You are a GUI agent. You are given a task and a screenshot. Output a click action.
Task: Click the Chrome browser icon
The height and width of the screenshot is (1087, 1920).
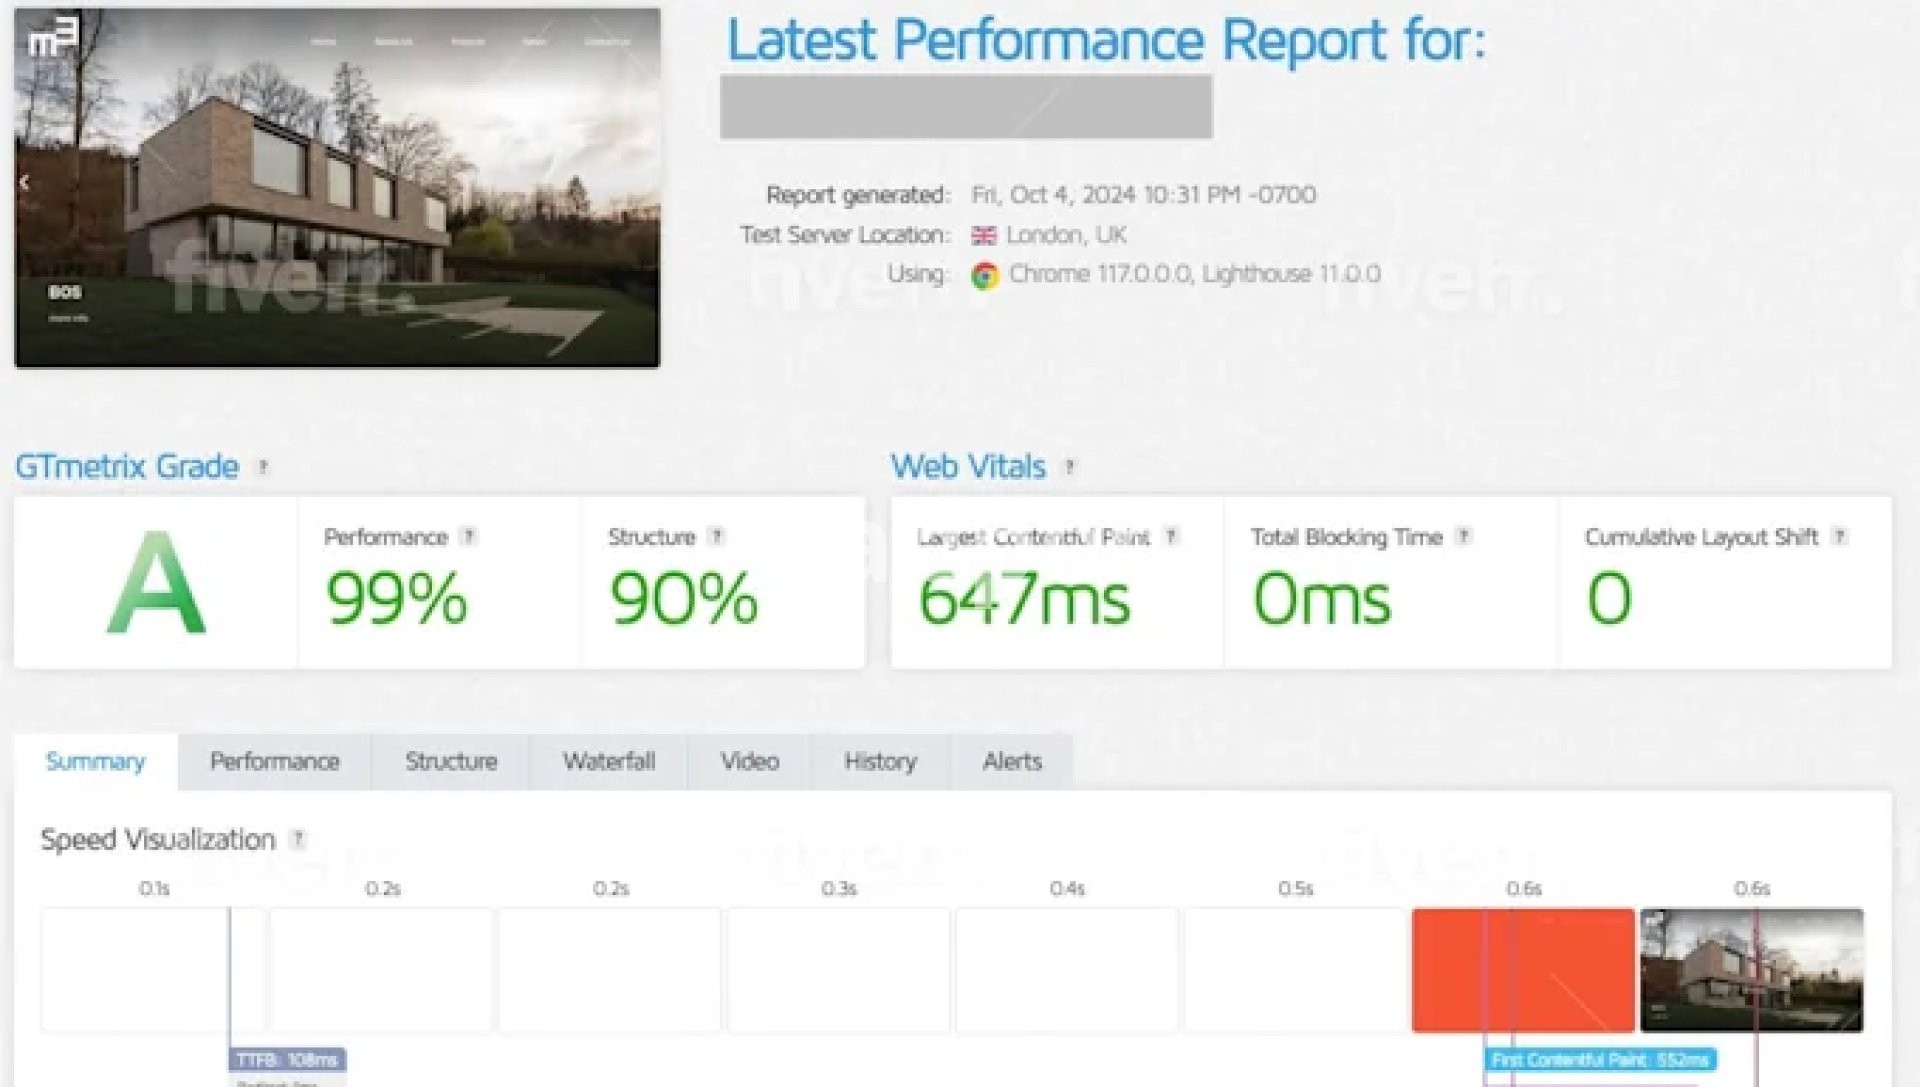(985, 276)
